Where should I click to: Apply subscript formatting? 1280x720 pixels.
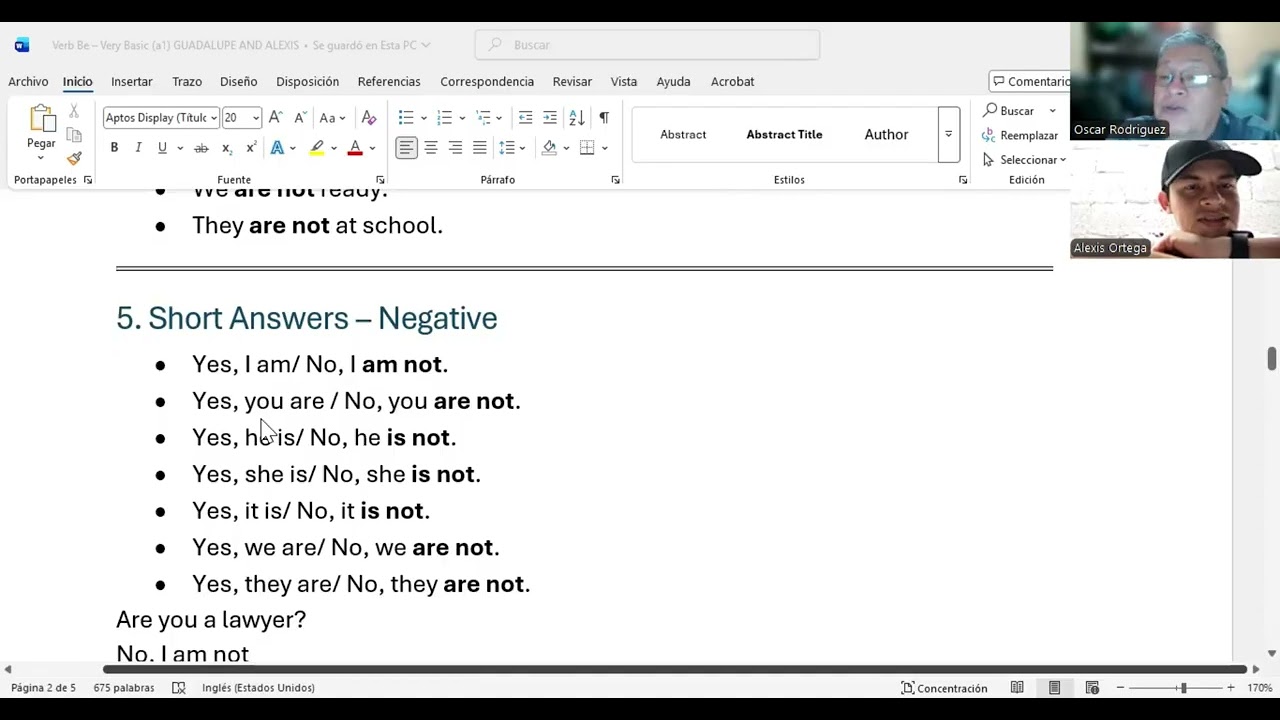click(227, 148)
